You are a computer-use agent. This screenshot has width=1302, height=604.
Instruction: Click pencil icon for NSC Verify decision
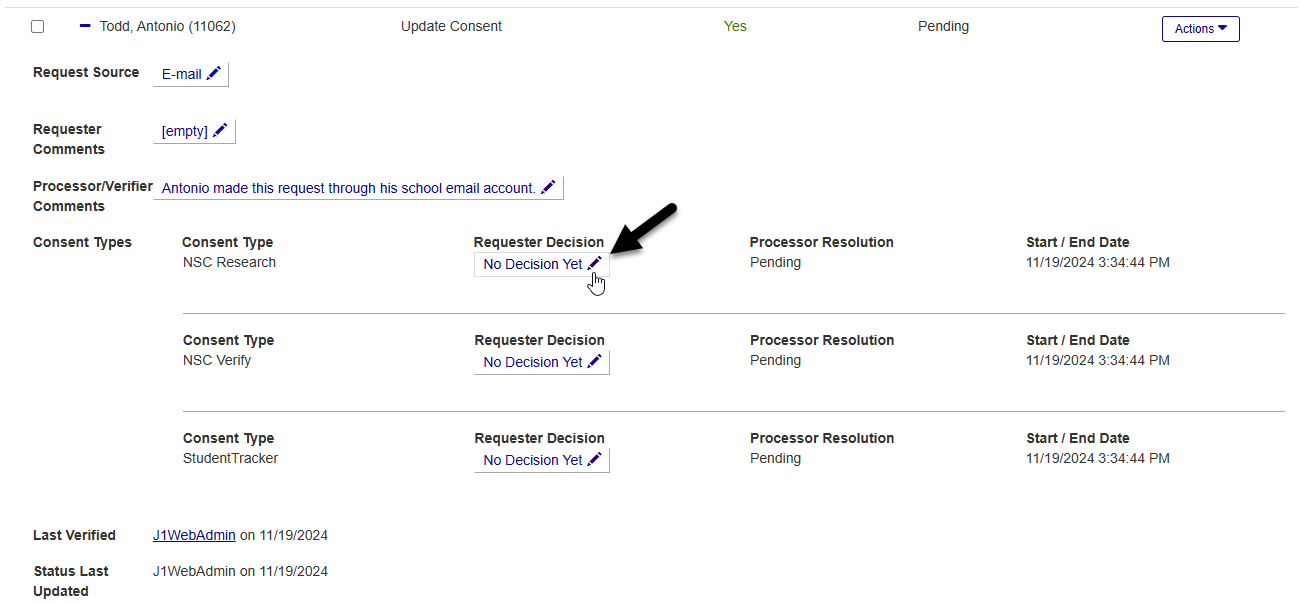595,362
